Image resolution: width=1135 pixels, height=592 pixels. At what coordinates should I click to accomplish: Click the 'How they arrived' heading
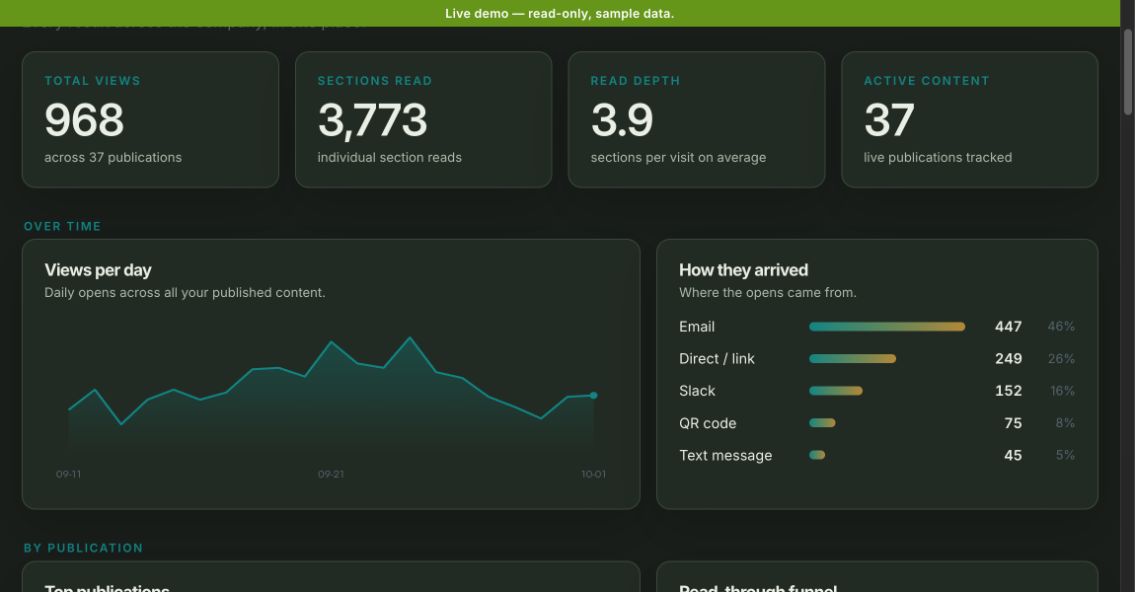click(x=743, y=270)
